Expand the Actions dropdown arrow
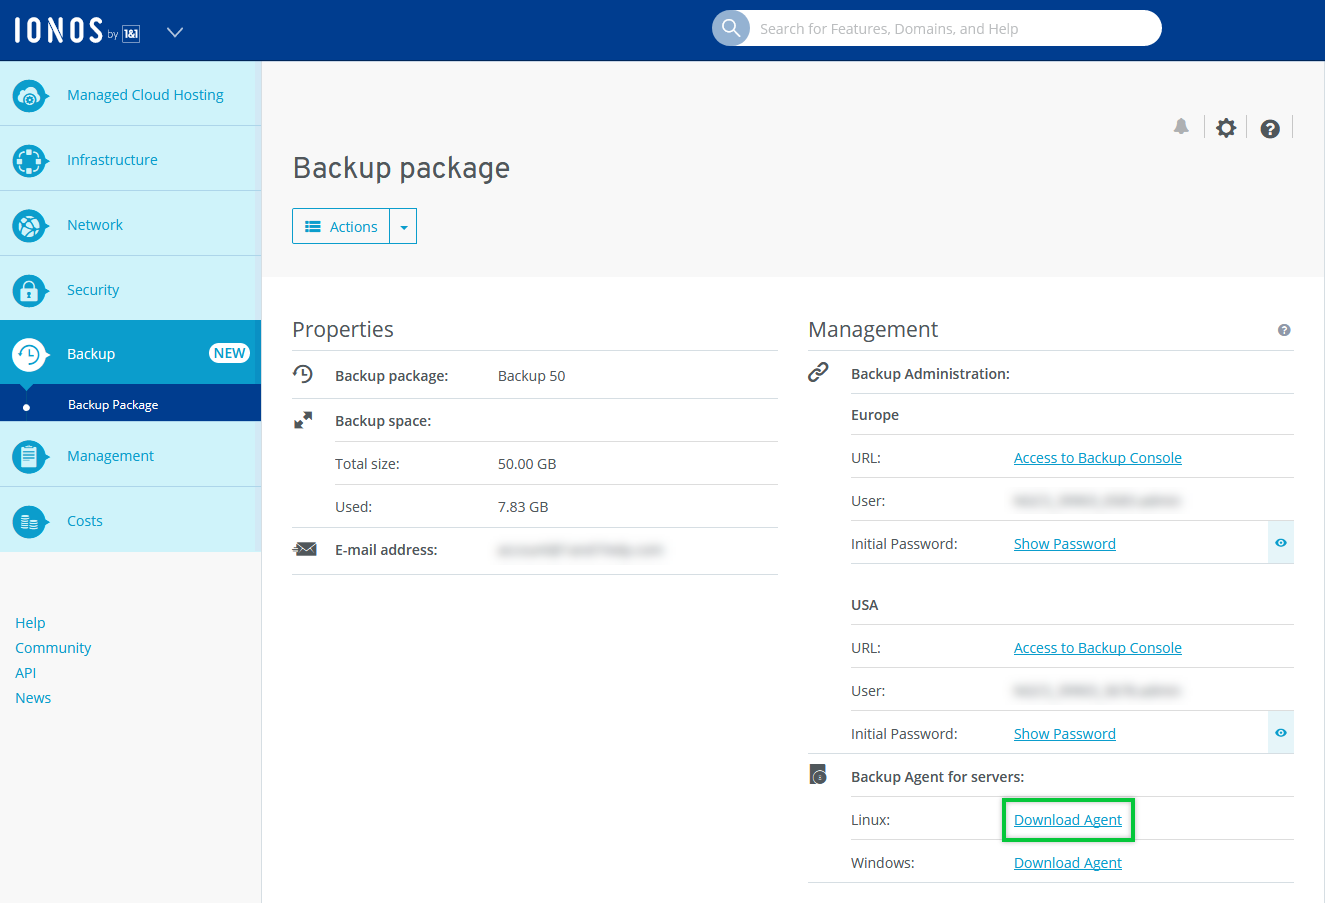This screenshot has width=1325, height=903. pyautogui.click(x=404, y=227)
